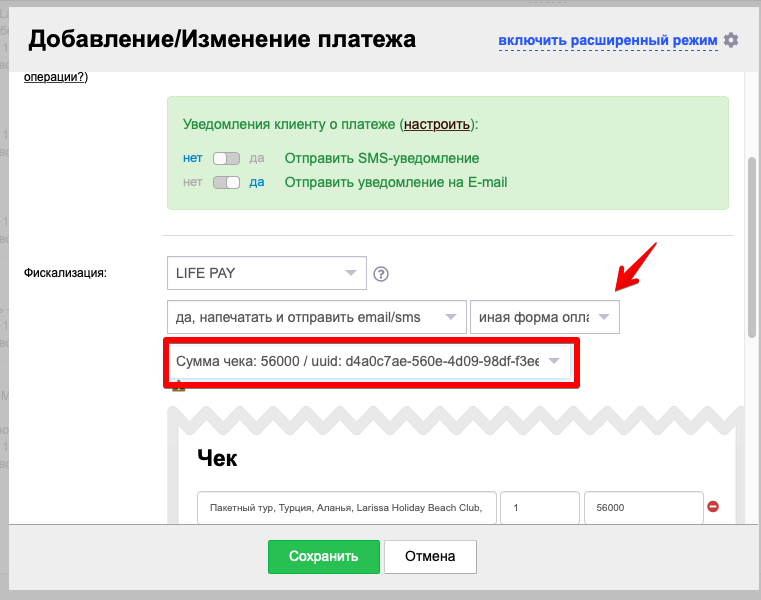Click the receipt price field showing 56000
Image resolution: width=761 pixels, height=600 pixels.
click(644, 508)
